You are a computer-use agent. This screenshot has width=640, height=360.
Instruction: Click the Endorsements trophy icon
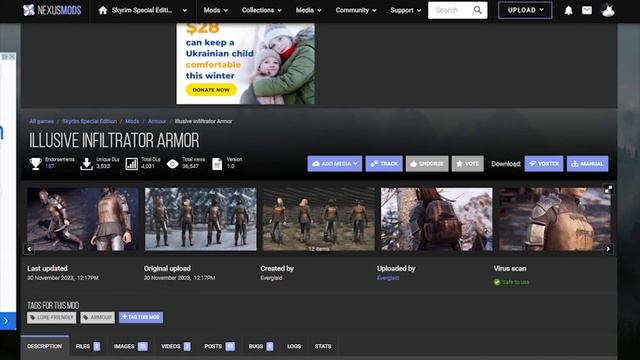[36, 164]
